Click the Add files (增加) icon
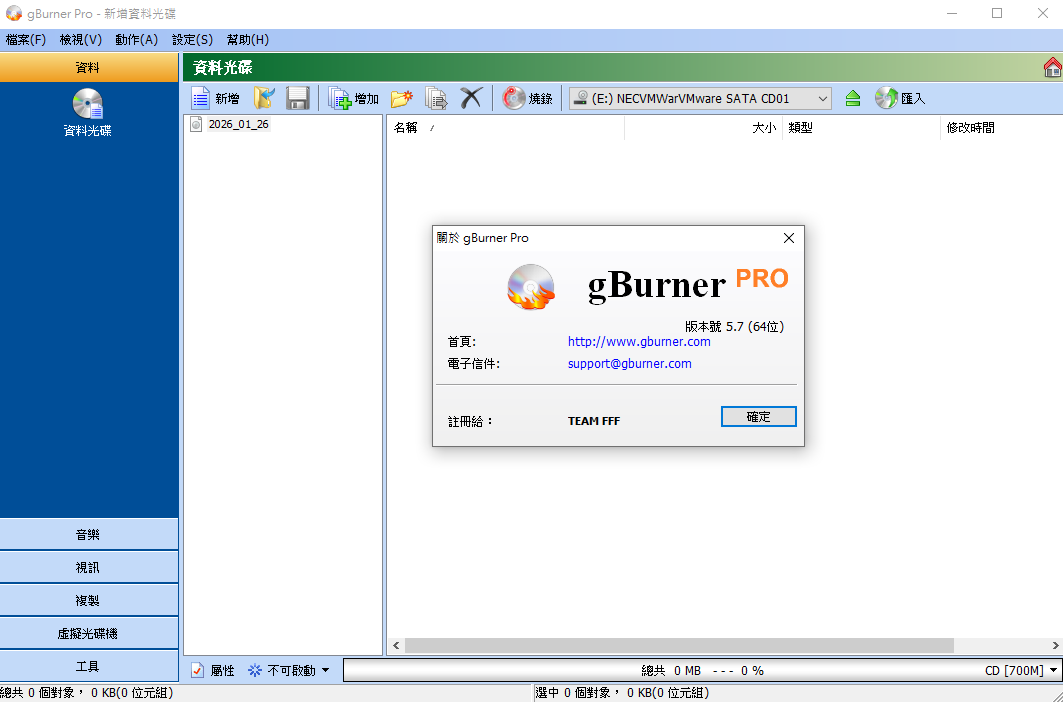 click(x=340, y=98)
